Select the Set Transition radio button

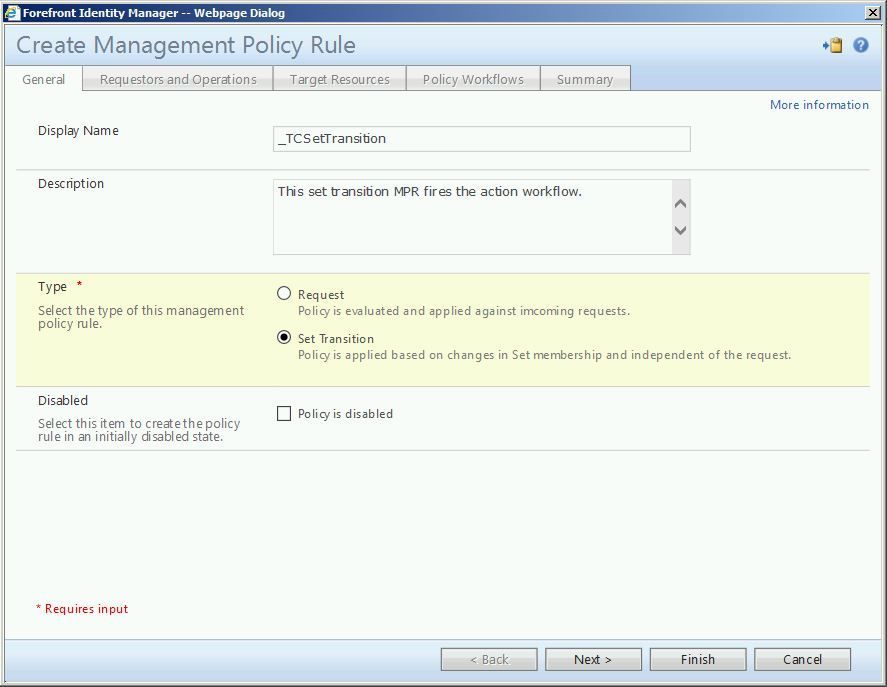tap(284, 337)
